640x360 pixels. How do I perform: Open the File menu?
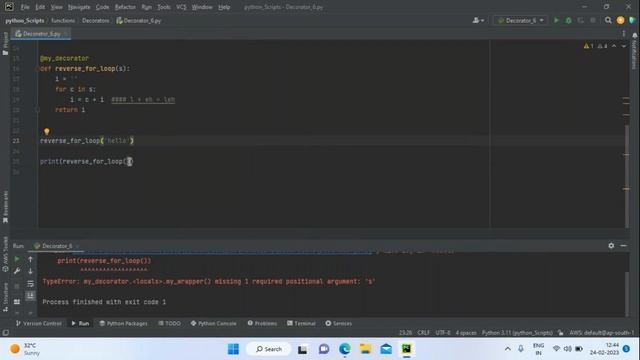(25, 7)
